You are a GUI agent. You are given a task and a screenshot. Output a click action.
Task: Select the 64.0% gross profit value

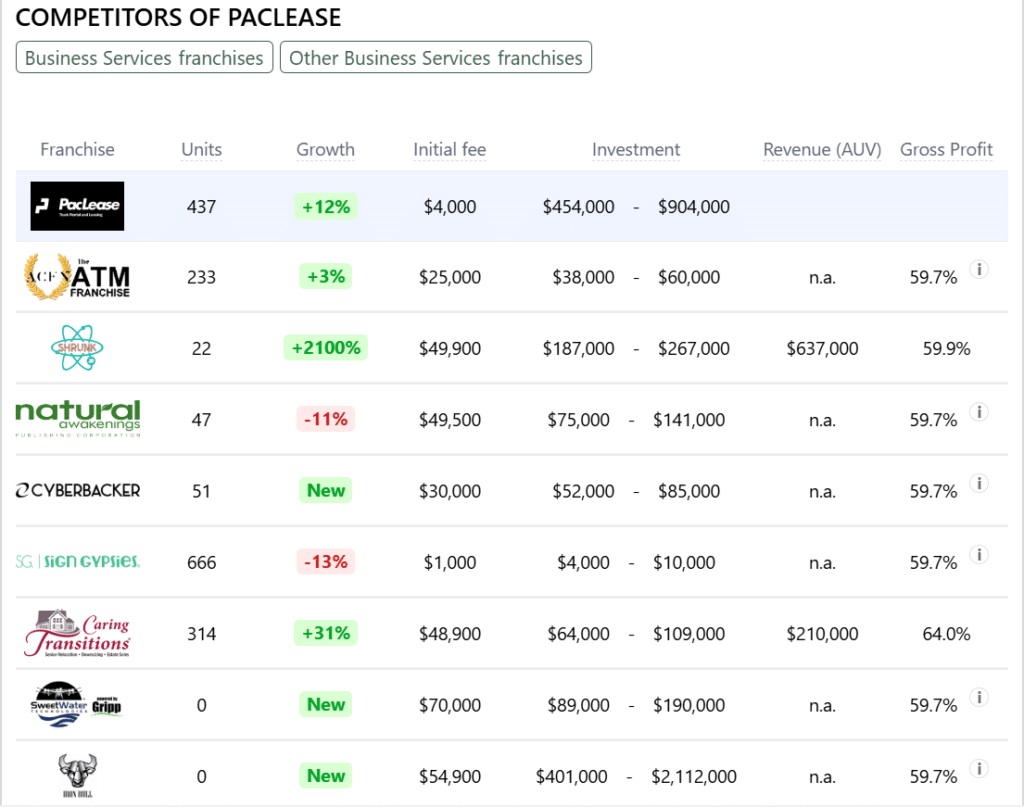coord(946,634)
